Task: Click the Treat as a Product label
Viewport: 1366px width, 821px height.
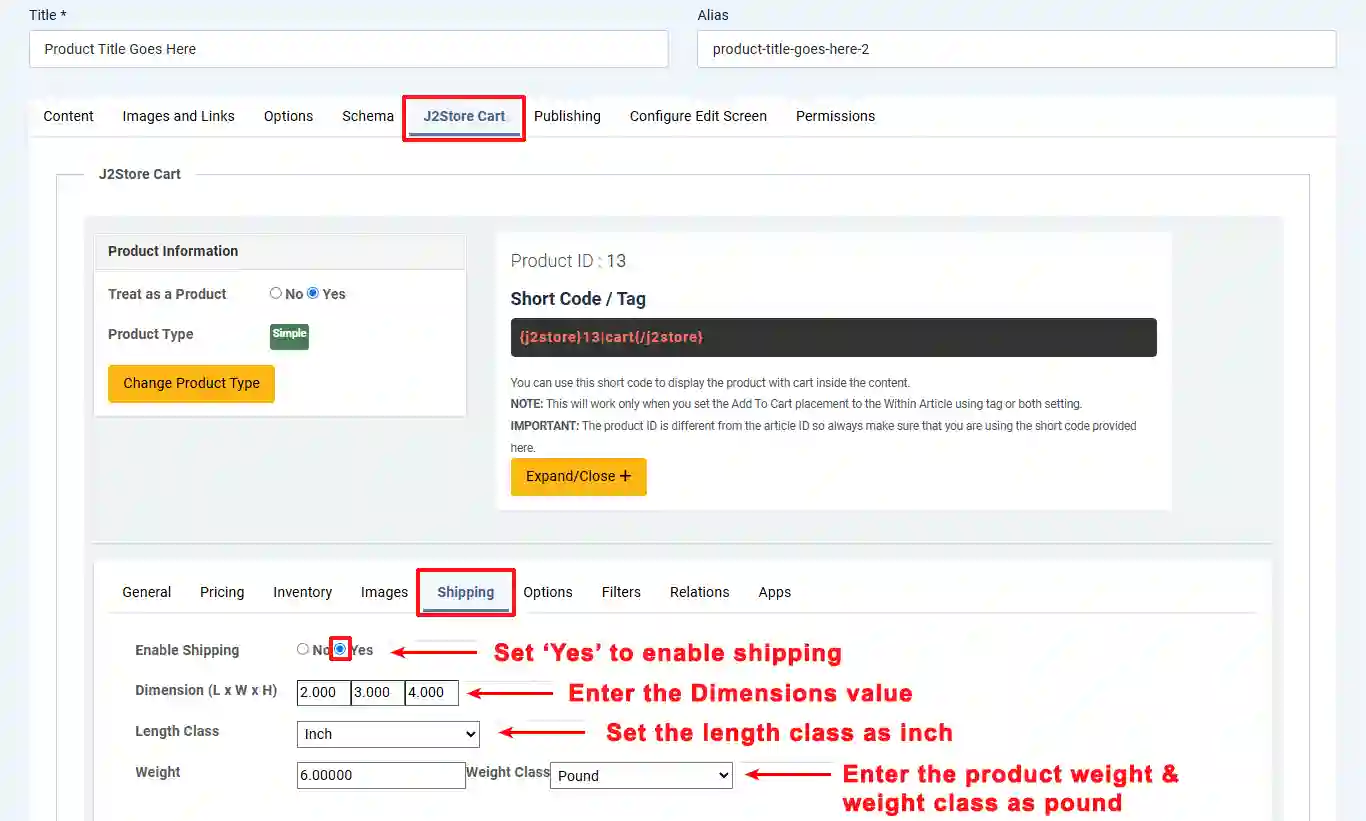Action: tap(167, 294)
